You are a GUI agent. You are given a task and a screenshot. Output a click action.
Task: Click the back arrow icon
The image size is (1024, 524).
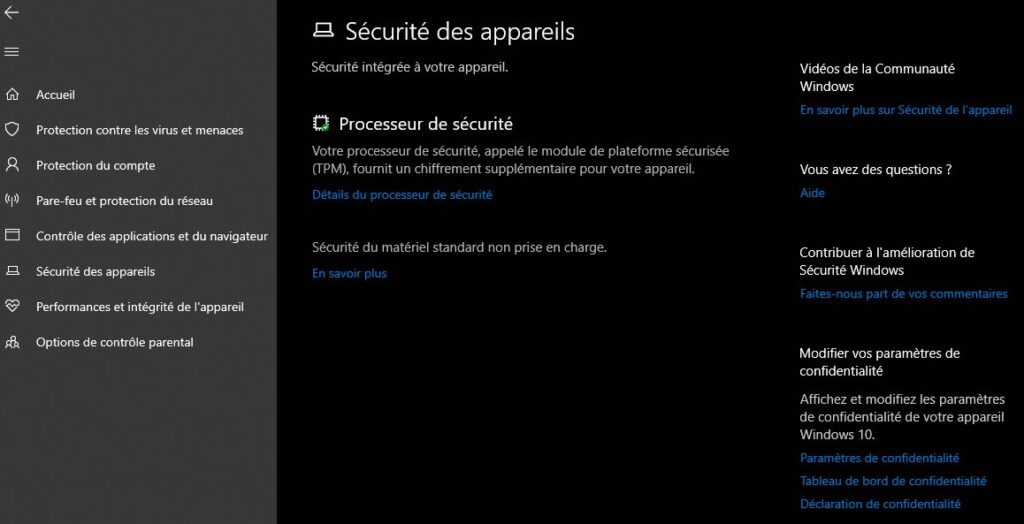11,12
